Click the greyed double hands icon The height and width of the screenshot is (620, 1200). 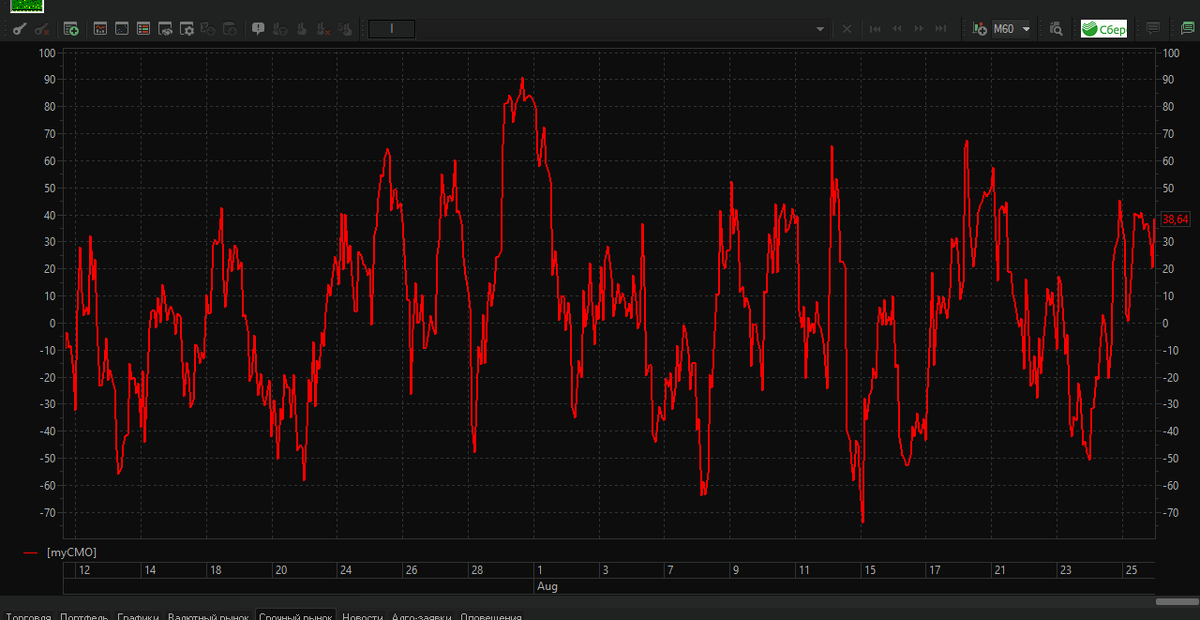click(x=345, y=29)
